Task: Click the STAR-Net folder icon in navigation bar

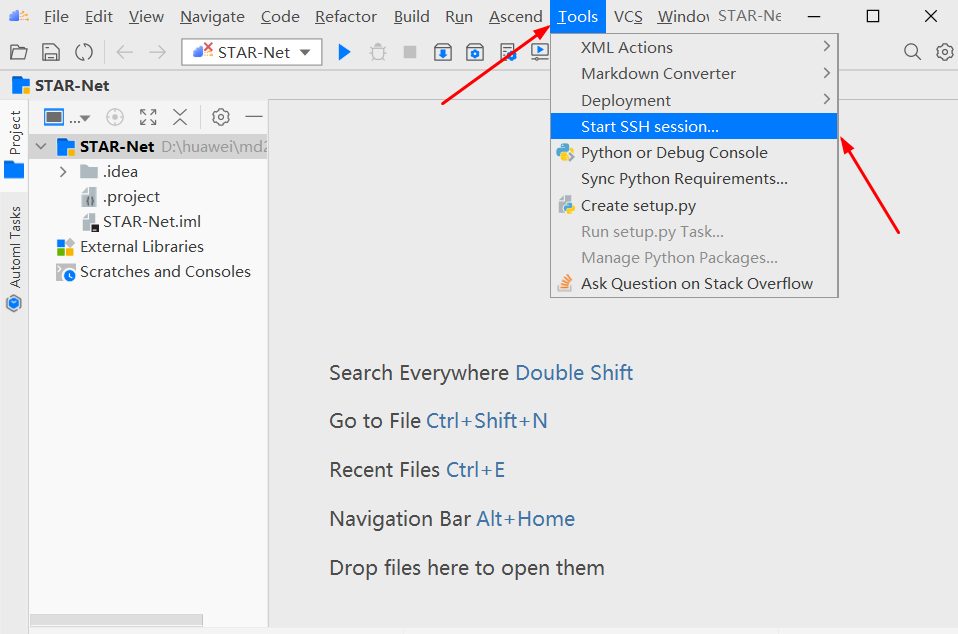Action: (x=21, y=86)
